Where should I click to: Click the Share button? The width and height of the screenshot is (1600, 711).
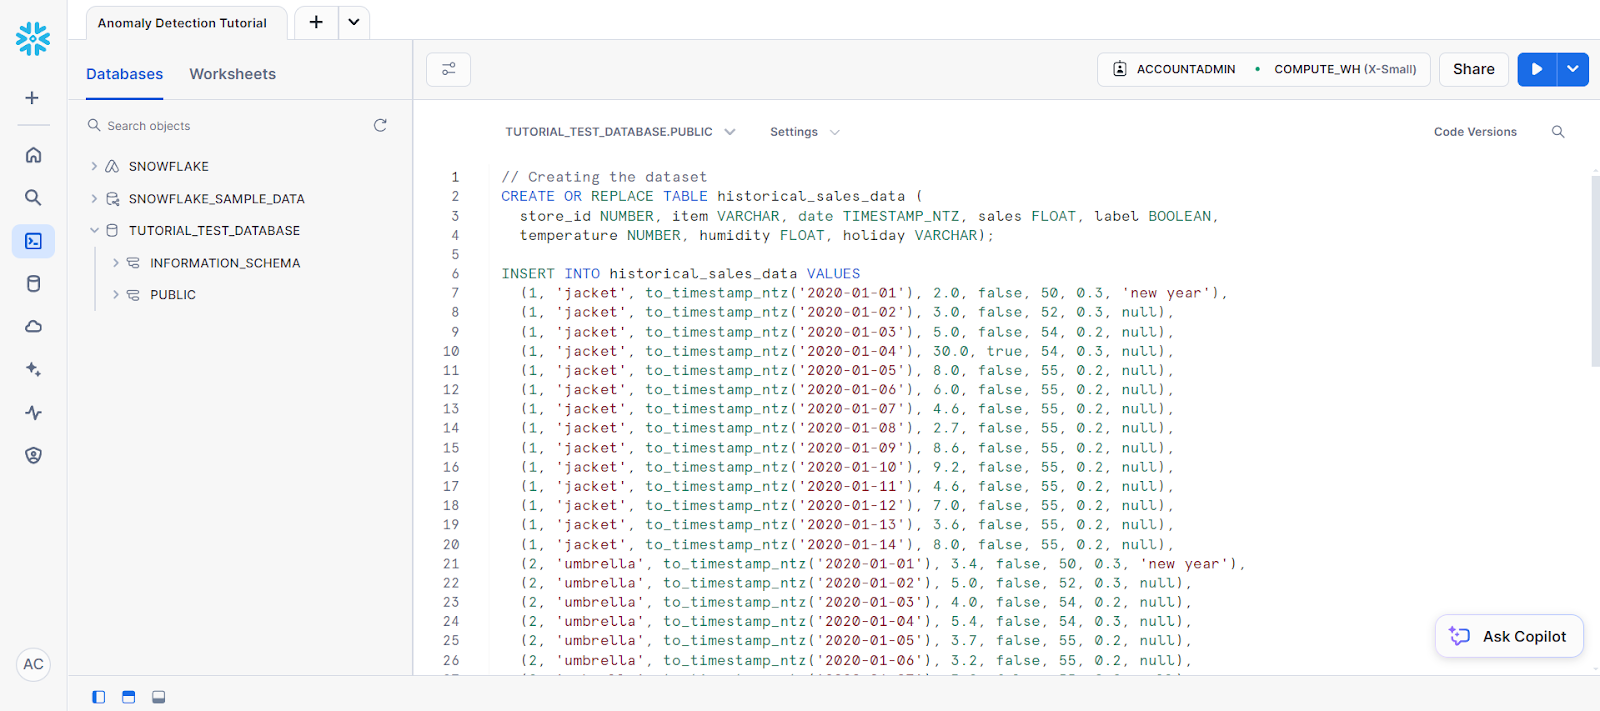[1474, 69]
